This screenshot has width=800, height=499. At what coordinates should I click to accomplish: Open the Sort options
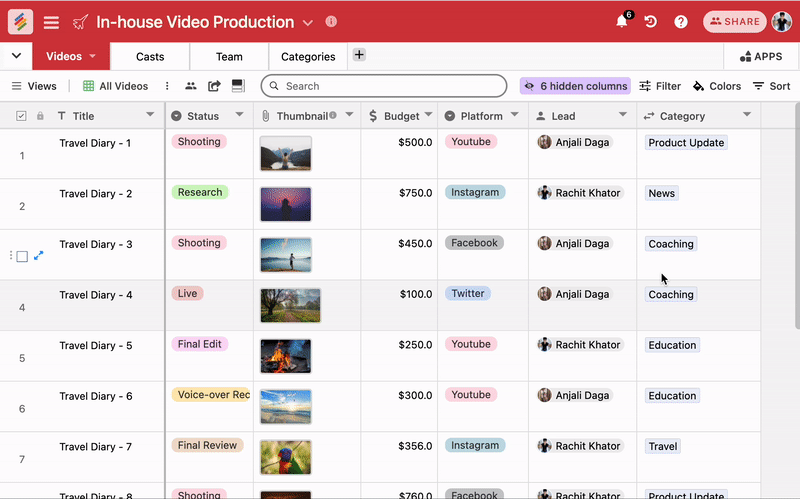coord(771,86)
